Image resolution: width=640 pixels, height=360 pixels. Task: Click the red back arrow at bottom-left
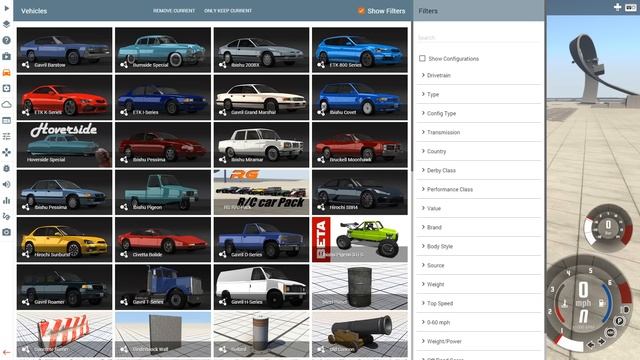pyautogui.click(x=7, y=352)
